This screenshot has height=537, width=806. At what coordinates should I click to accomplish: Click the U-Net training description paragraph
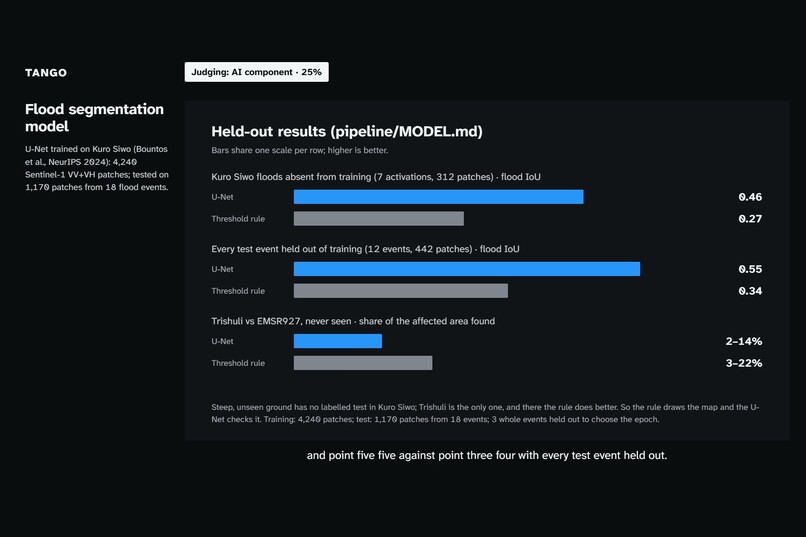click(97, 168)
